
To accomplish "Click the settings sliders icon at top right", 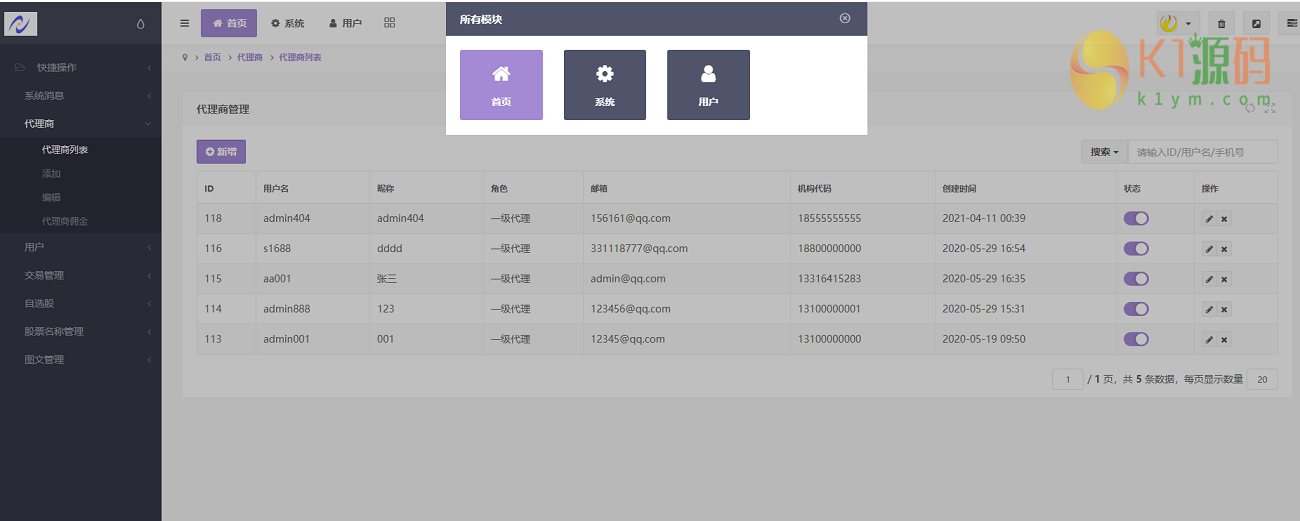I will [x=1290, y=23].
